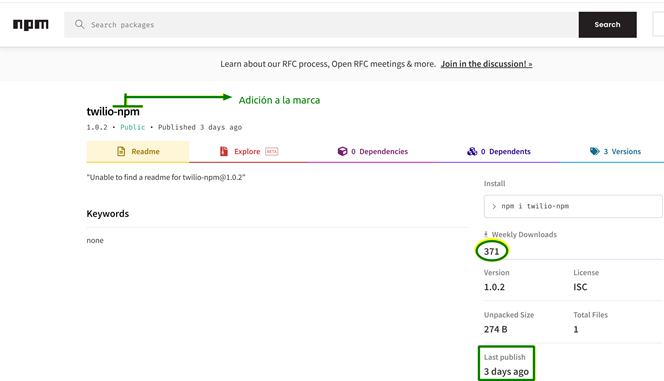
Task: Copy the npm i twilio-npm install command
Action: tap(573, 206)
